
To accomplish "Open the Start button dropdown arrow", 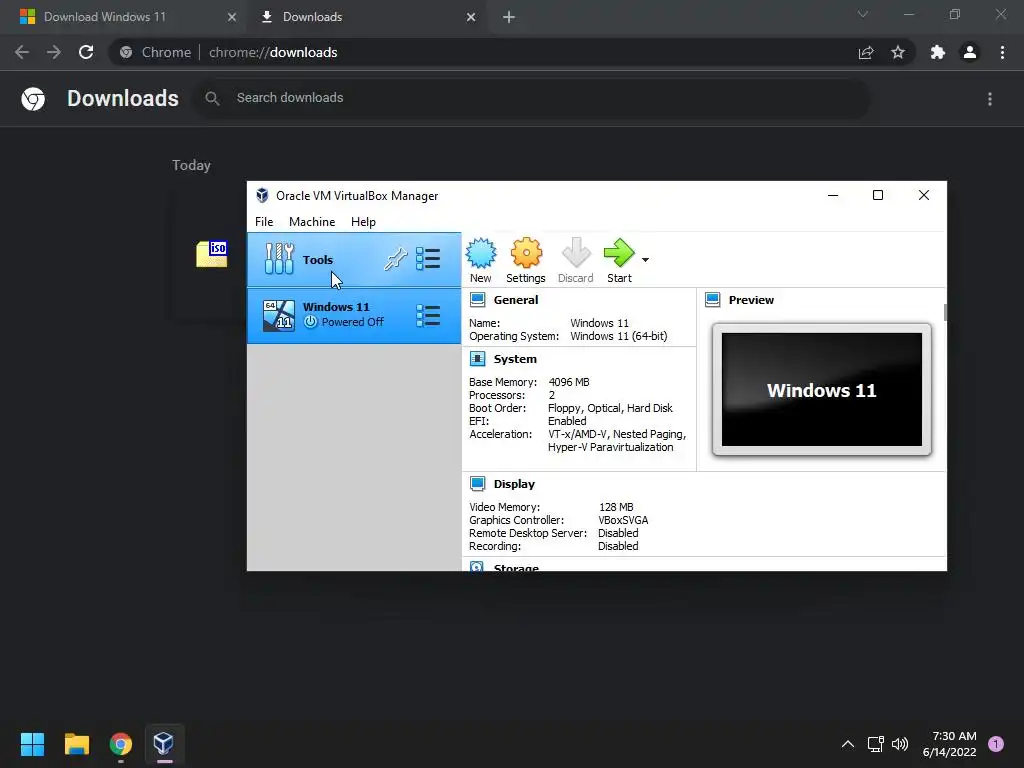I will [645, 260].
